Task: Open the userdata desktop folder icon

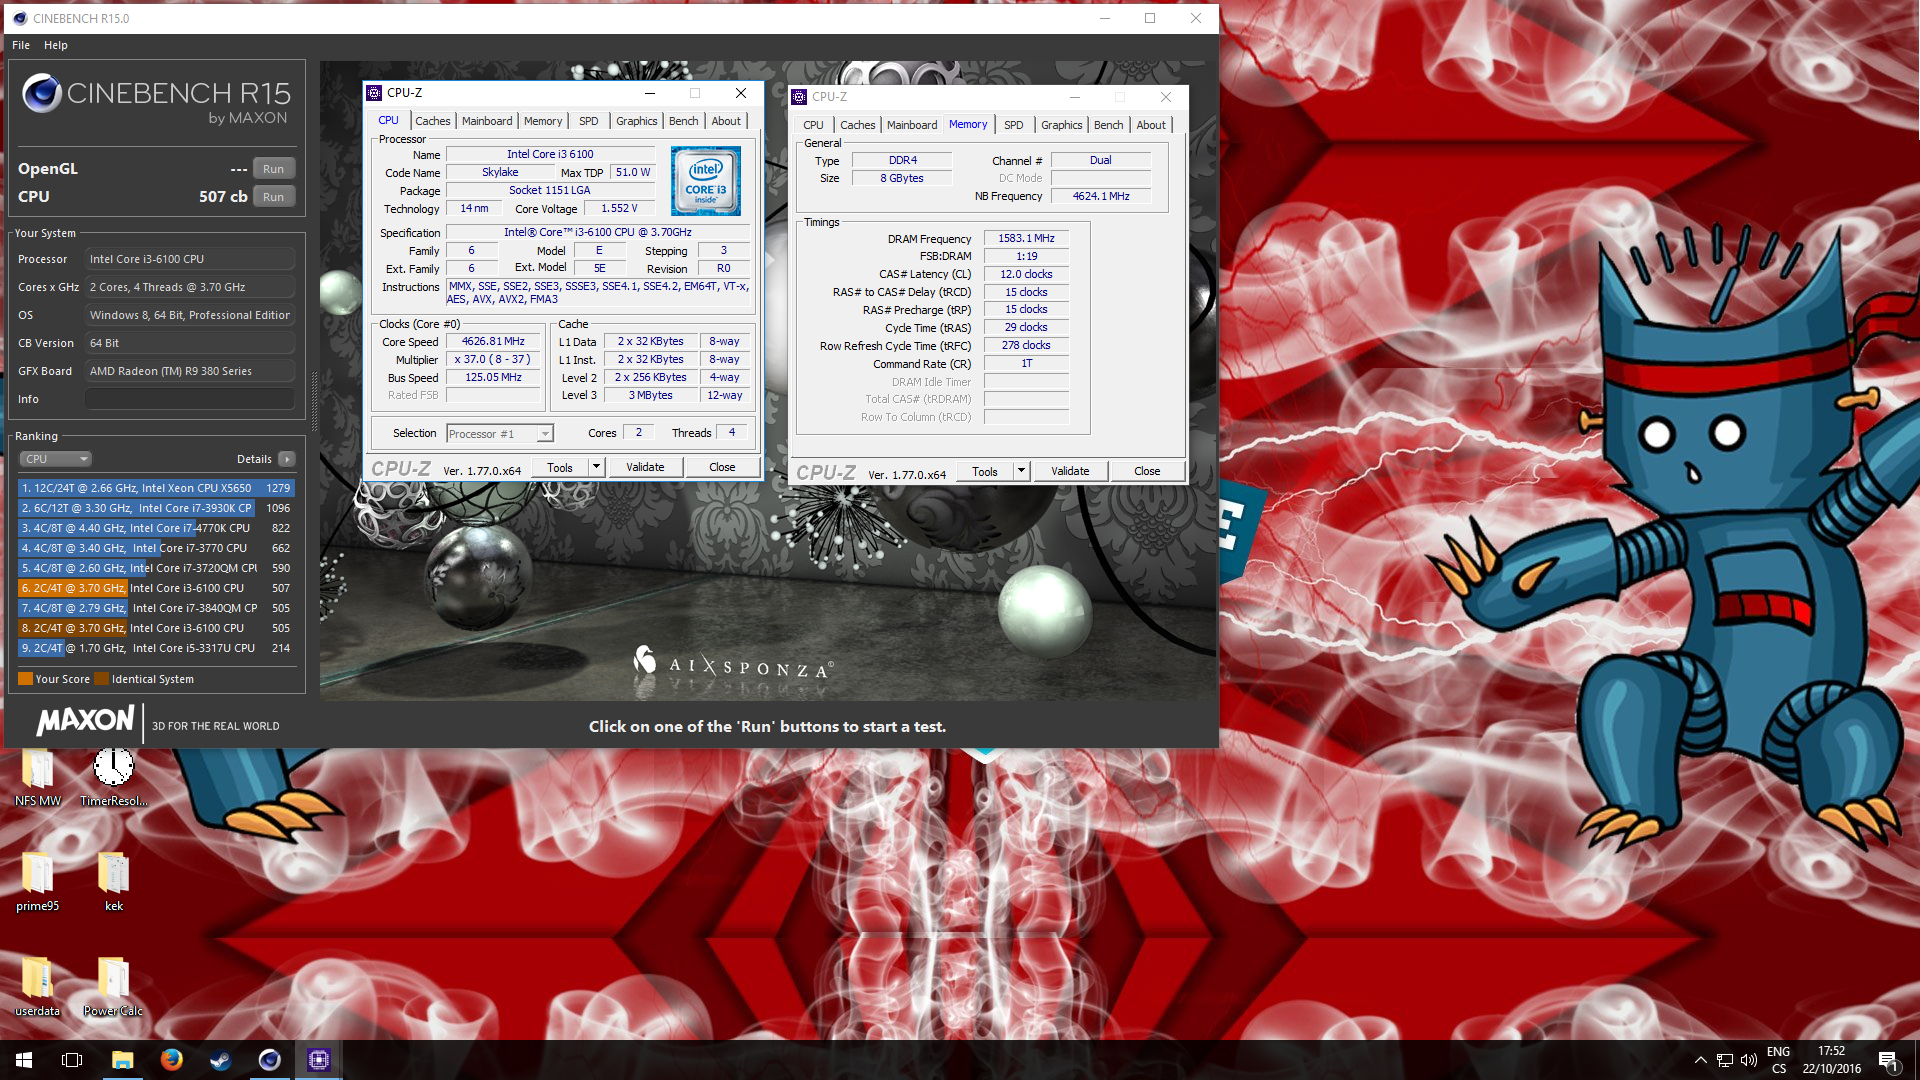Action: click(38, 987)
